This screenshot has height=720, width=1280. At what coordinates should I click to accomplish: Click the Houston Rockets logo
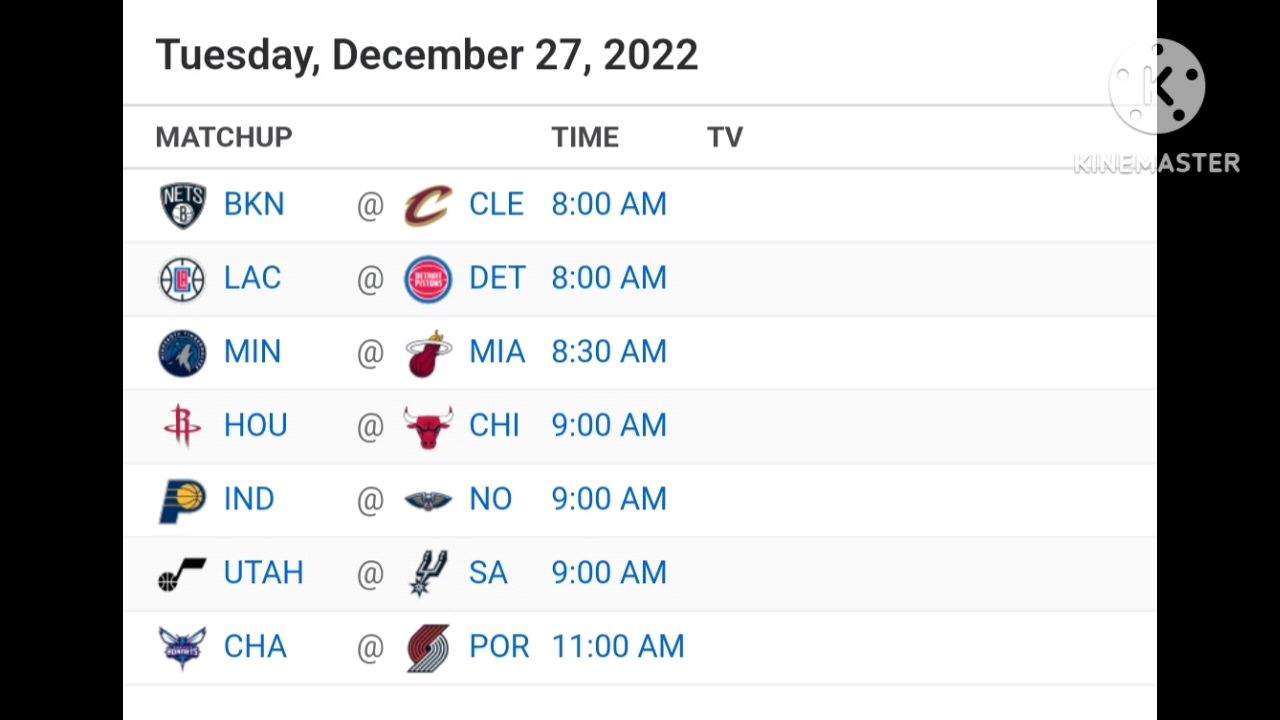pyautogui.click(x=182, y=426)
